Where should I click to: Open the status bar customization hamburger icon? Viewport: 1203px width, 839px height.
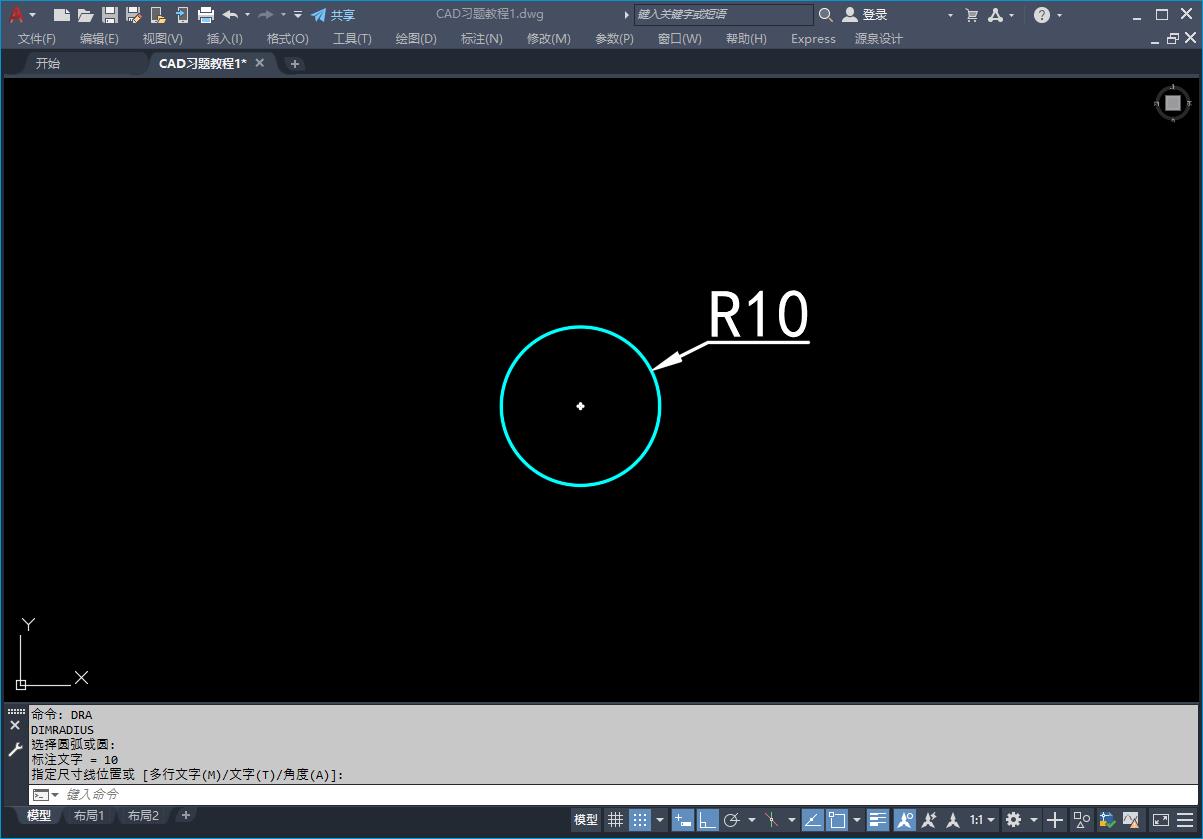tap(1186, 820)
